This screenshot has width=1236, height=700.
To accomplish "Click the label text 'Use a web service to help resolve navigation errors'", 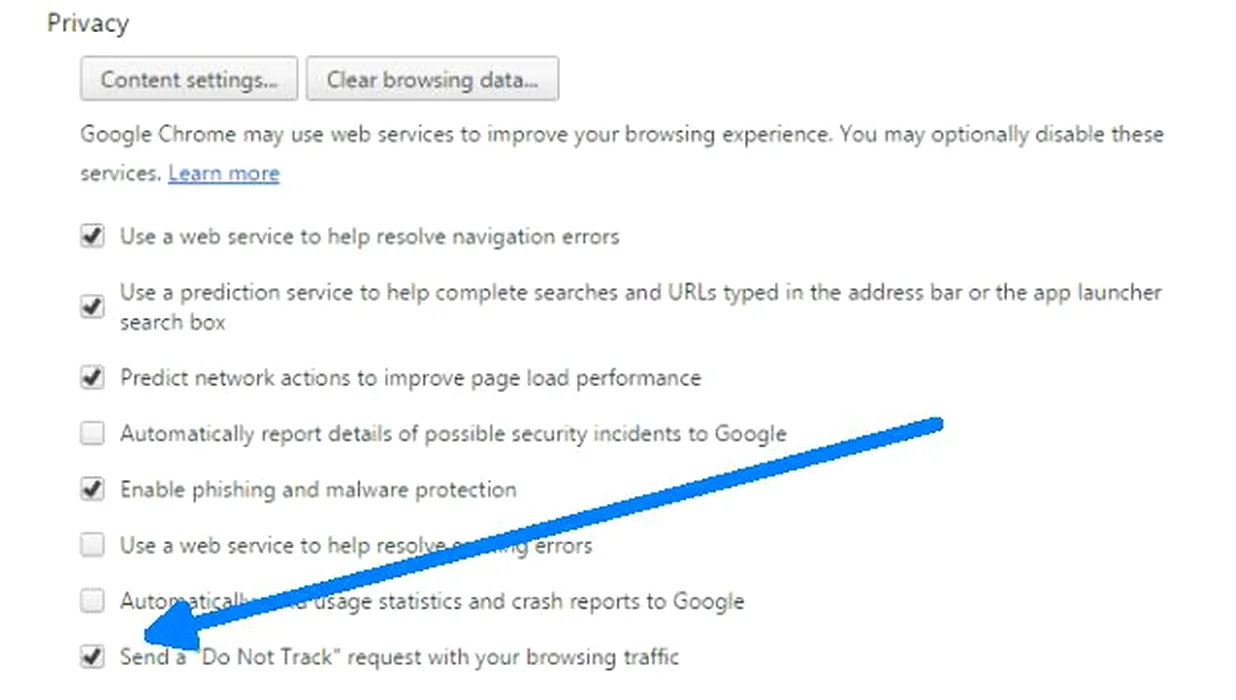I will click(370, 237).
